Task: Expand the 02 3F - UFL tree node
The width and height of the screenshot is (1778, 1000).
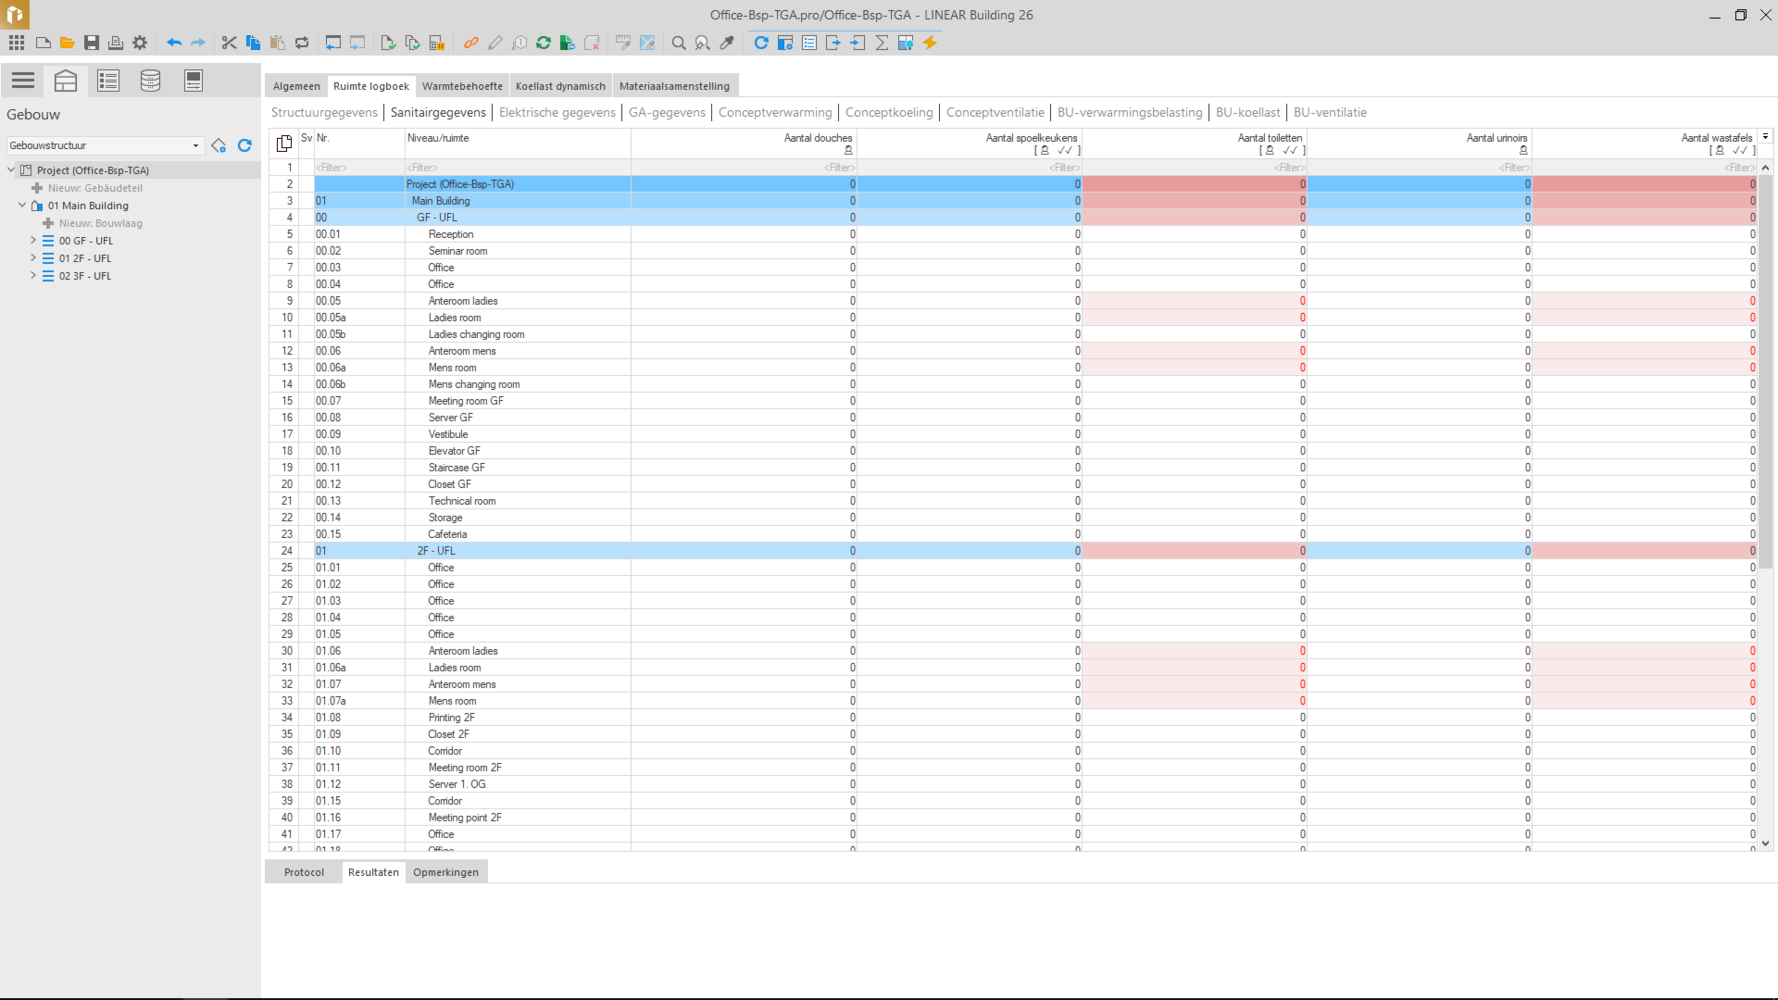Action: pyautogui.click(x=33, y=276)
